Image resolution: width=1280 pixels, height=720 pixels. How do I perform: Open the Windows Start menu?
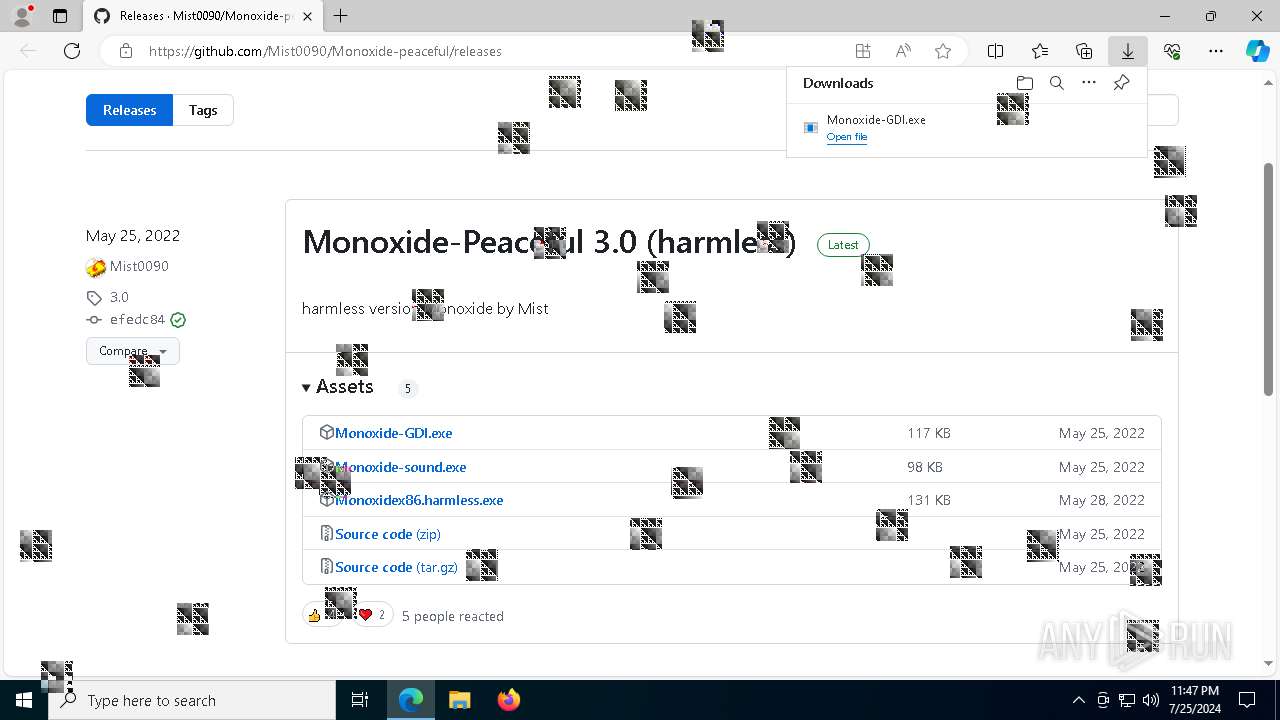(24, 700)
